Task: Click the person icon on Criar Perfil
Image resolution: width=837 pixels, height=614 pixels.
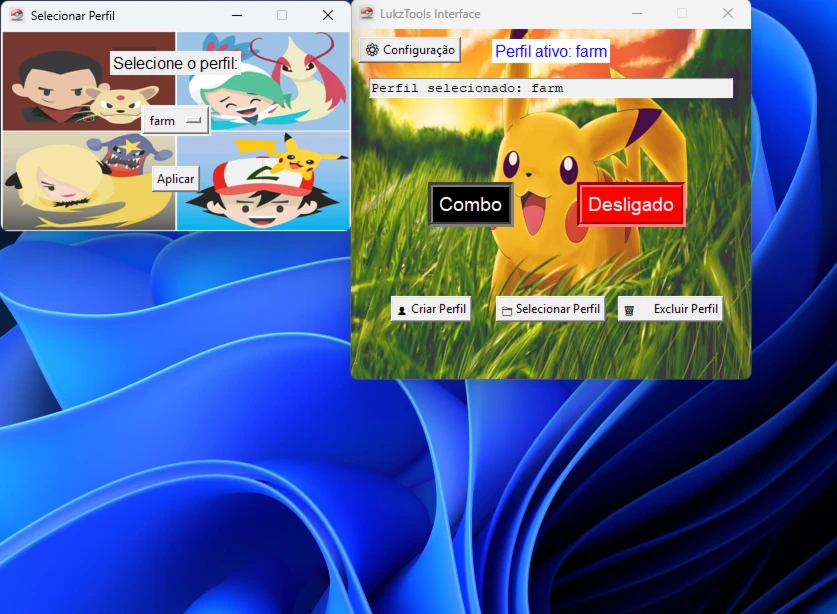Action: pyautogui.click(x=402, y=310)
